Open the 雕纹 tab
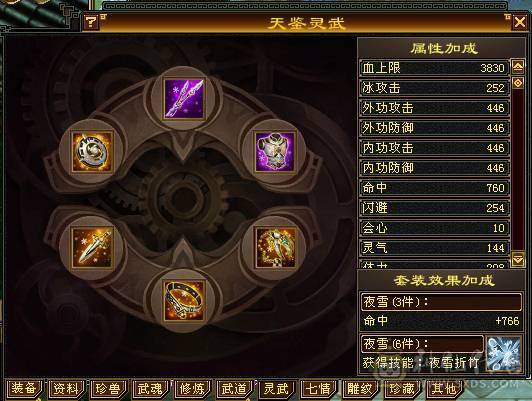 tap(360, 389)
